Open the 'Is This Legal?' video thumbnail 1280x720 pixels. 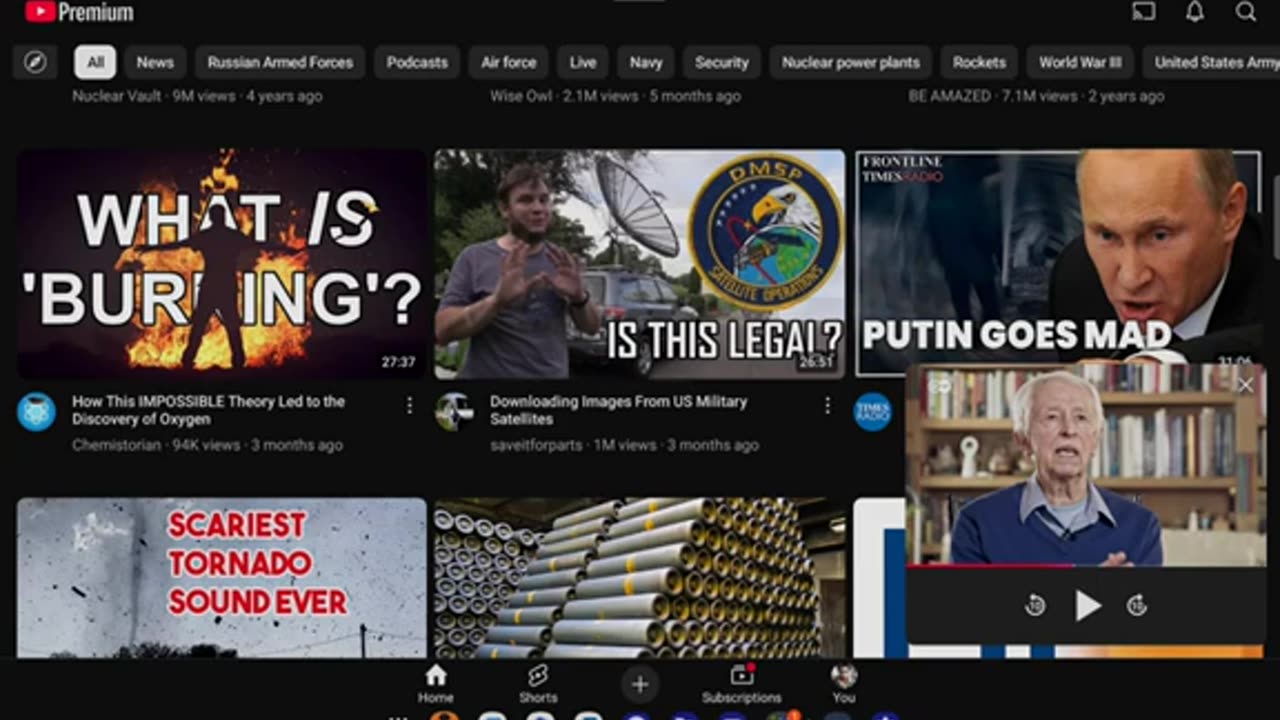(640, 264)
